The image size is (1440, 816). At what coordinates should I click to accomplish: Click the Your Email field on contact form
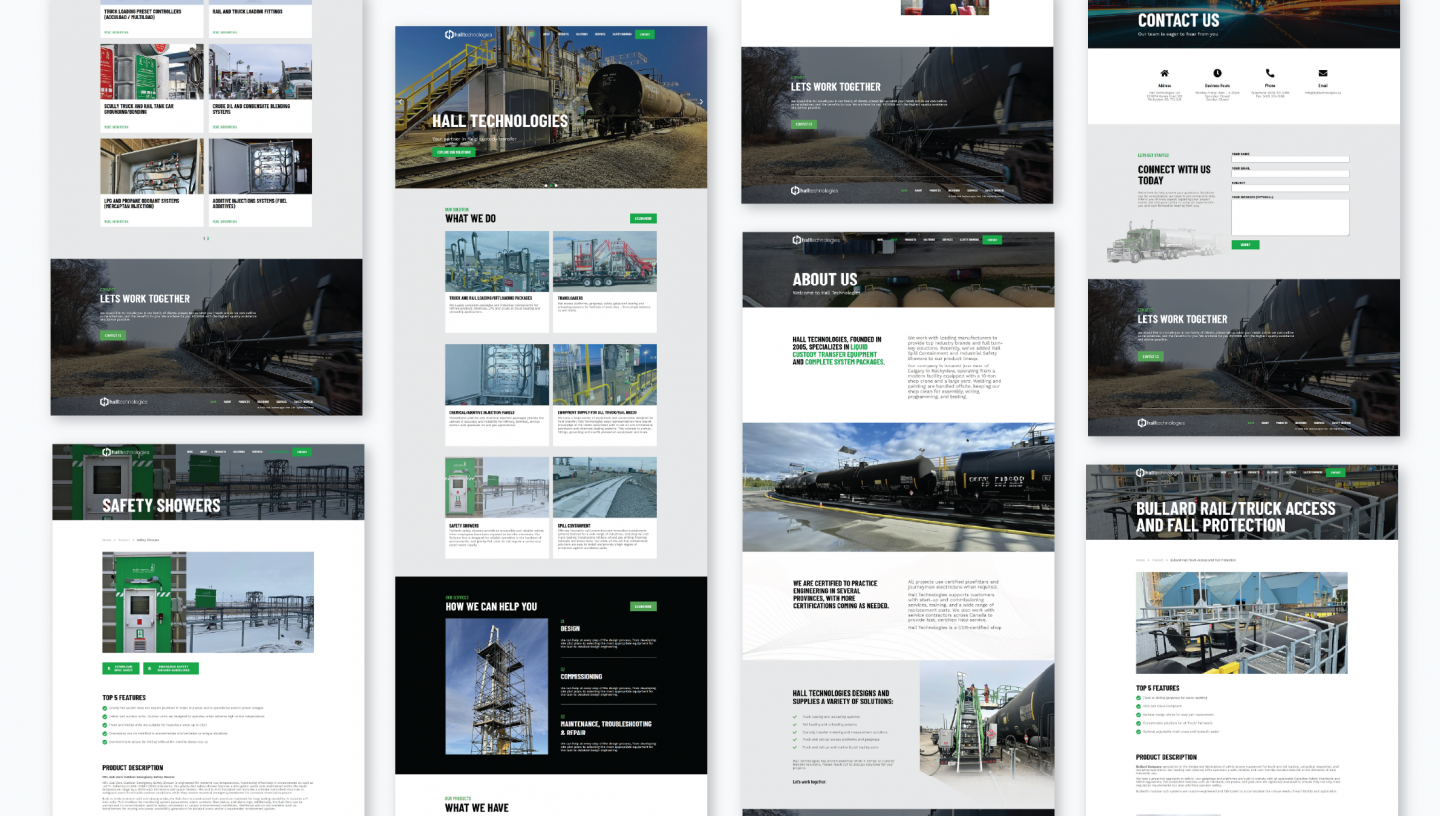pyautogui.click(x=1290, y=173)
